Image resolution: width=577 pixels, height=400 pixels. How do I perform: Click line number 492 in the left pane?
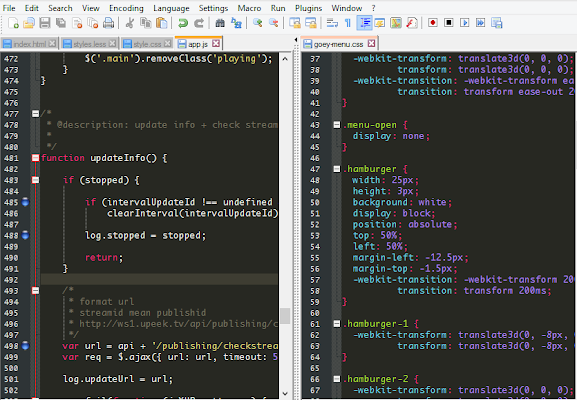[x=11, y=280]
